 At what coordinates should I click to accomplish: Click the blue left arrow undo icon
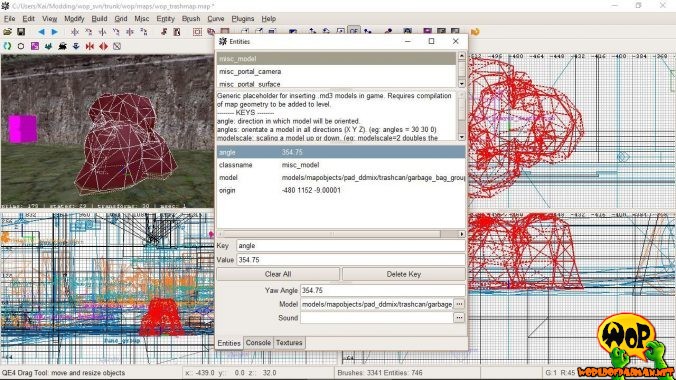coord(41,32)
